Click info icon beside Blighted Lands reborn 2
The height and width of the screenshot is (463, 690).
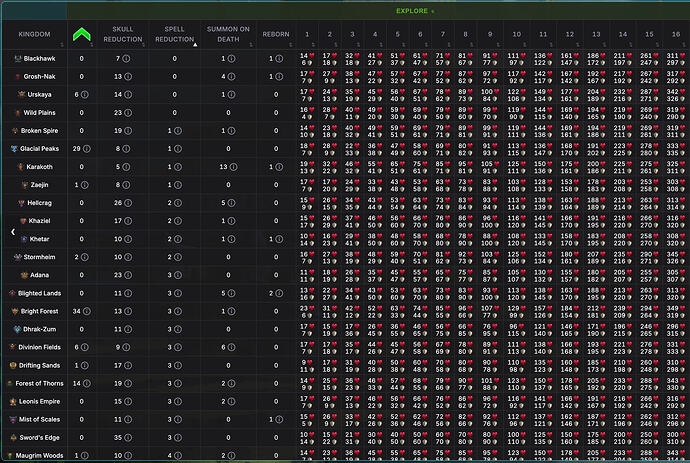[x=279, y=293]
